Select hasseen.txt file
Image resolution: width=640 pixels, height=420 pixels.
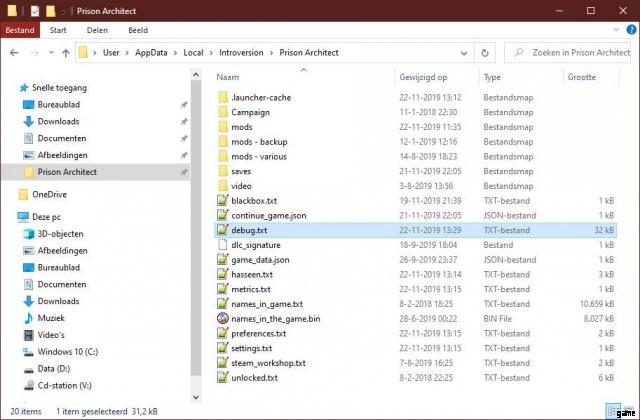(x=252, y=274)
